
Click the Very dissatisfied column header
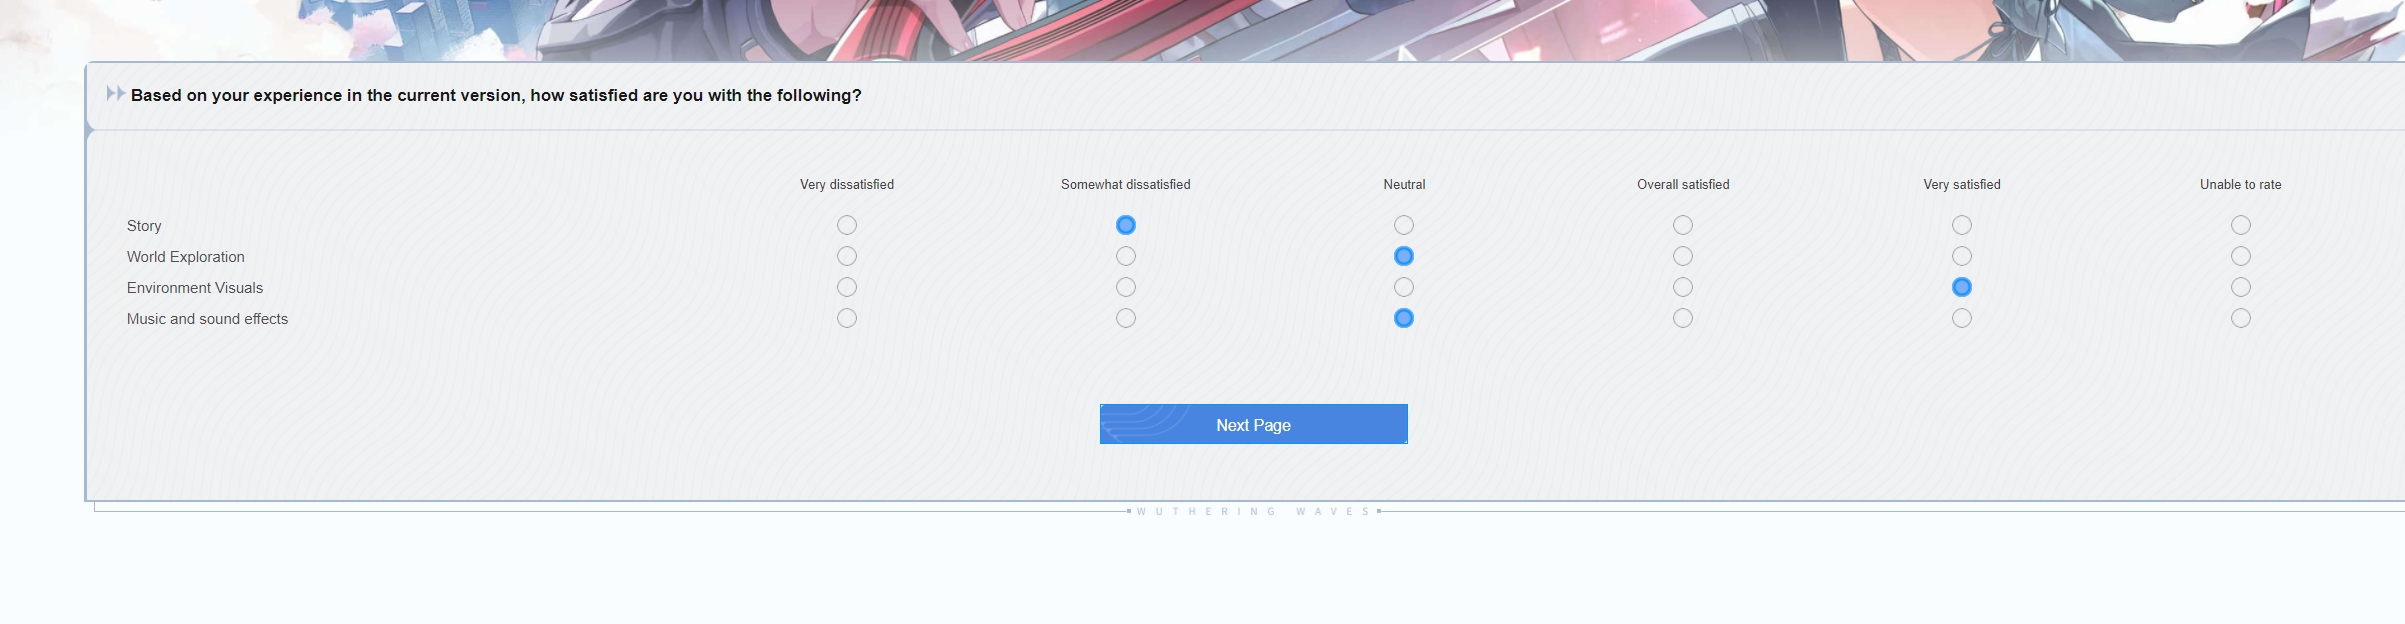point(847,184)
